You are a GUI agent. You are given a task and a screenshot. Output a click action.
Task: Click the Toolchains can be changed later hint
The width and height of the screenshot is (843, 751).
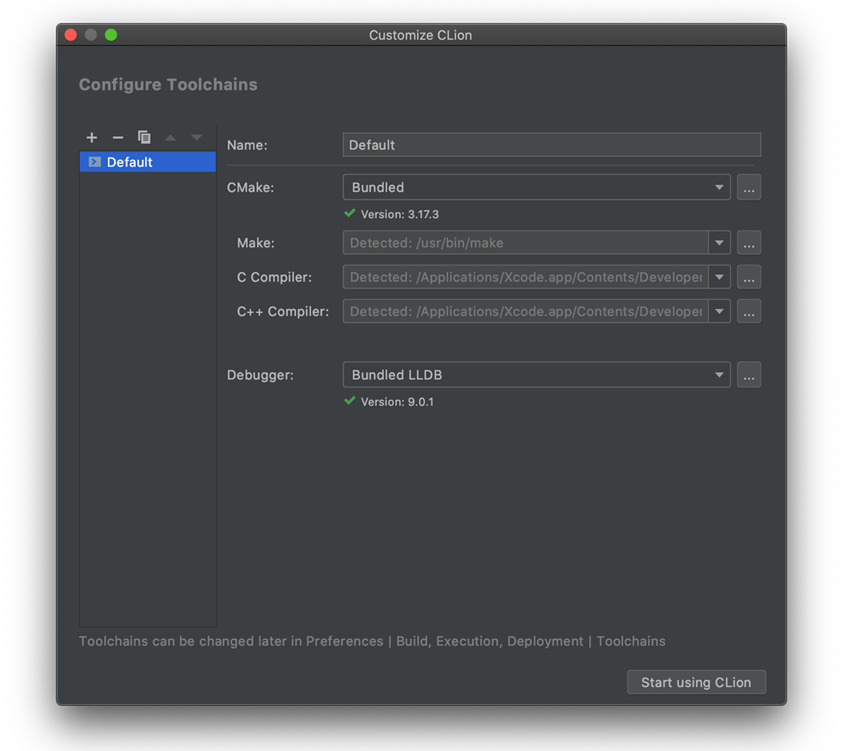(372, 641)
